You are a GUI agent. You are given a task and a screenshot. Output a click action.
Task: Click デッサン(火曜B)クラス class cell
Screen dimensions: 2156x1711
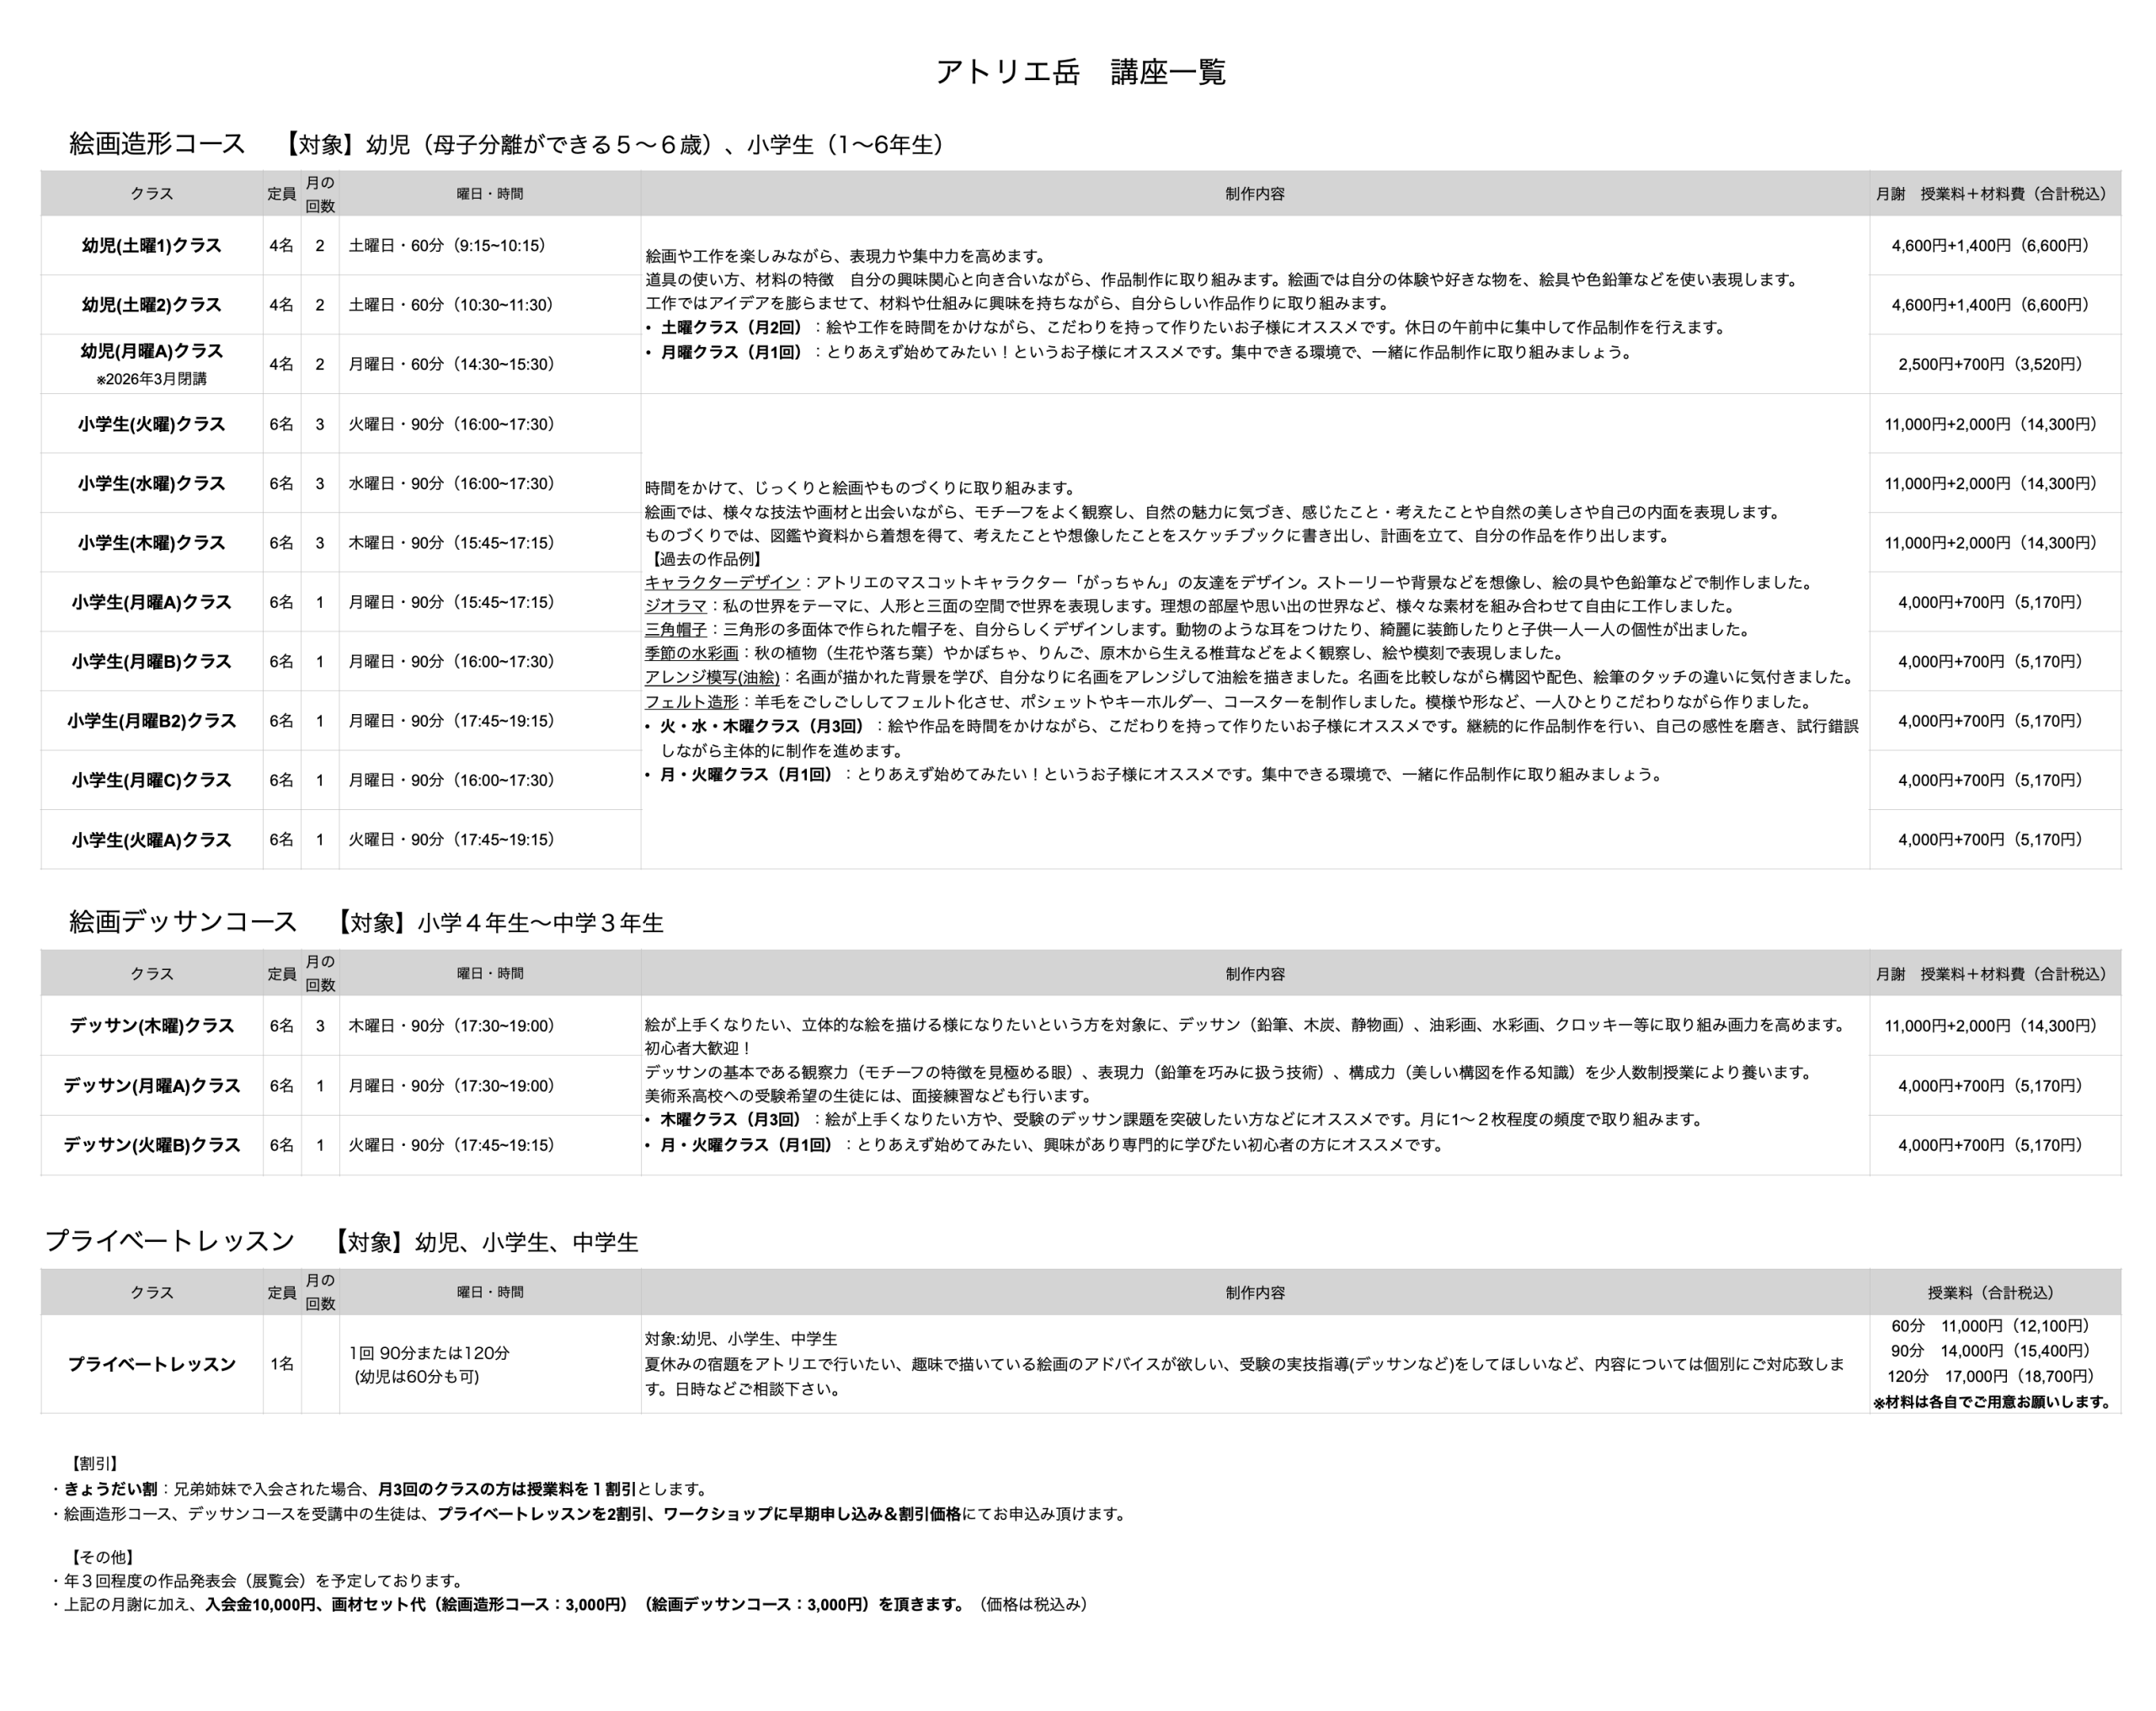click(x=151, y=1145)
